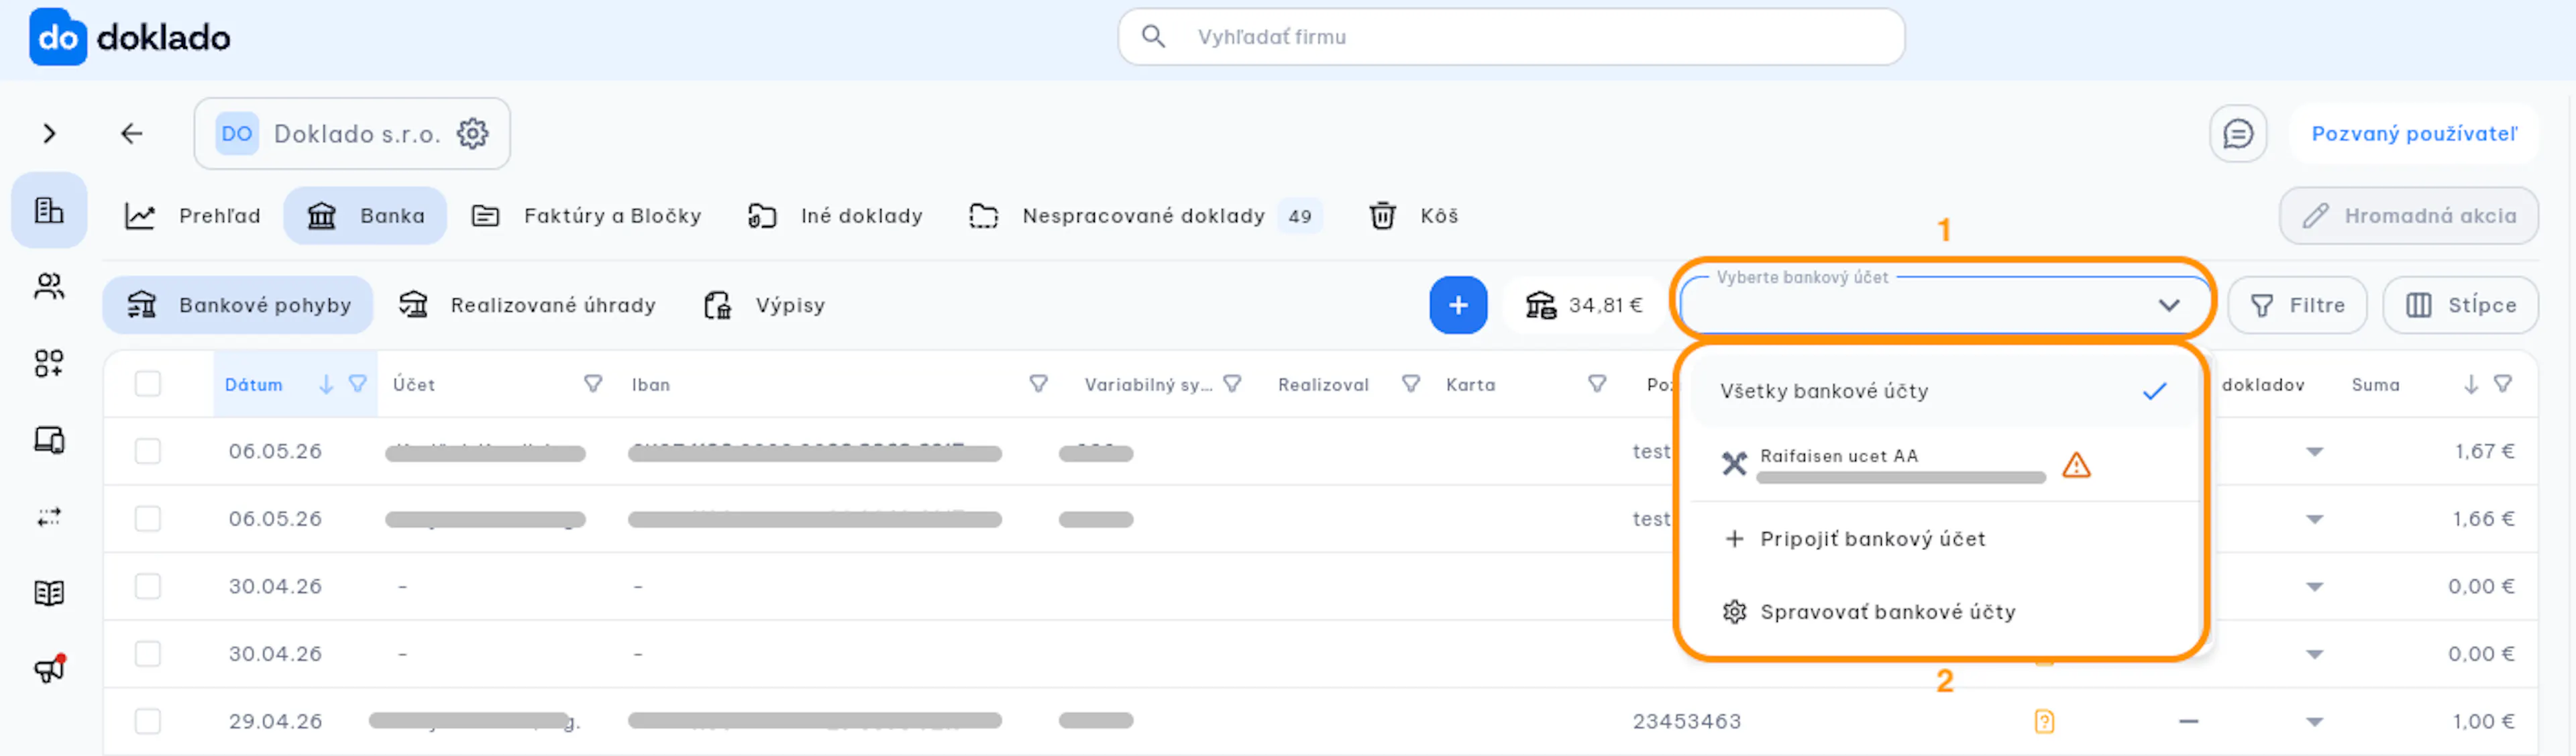2576x756 pixels.
Task: Open transfer arrows icon in sidebar
Action: point(49,517)
